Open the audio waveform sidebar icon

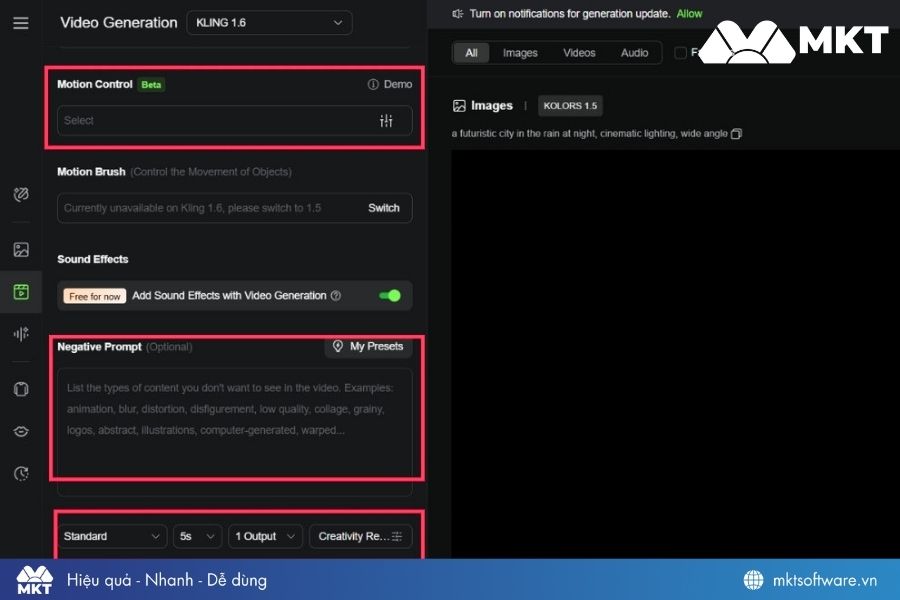coord(21,334)
